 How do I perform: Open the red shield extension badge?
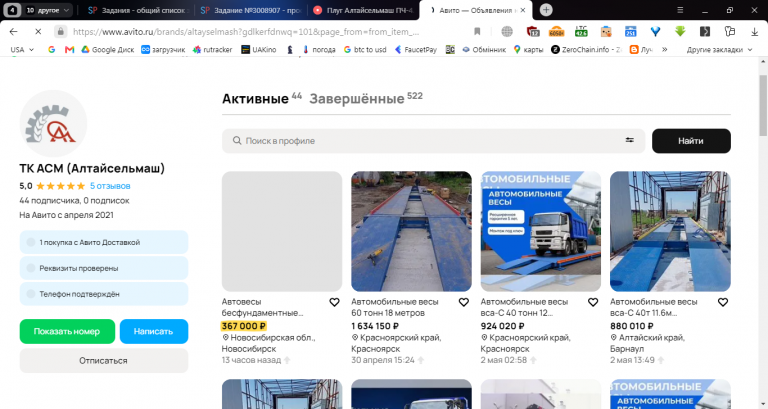pos(533,32)
